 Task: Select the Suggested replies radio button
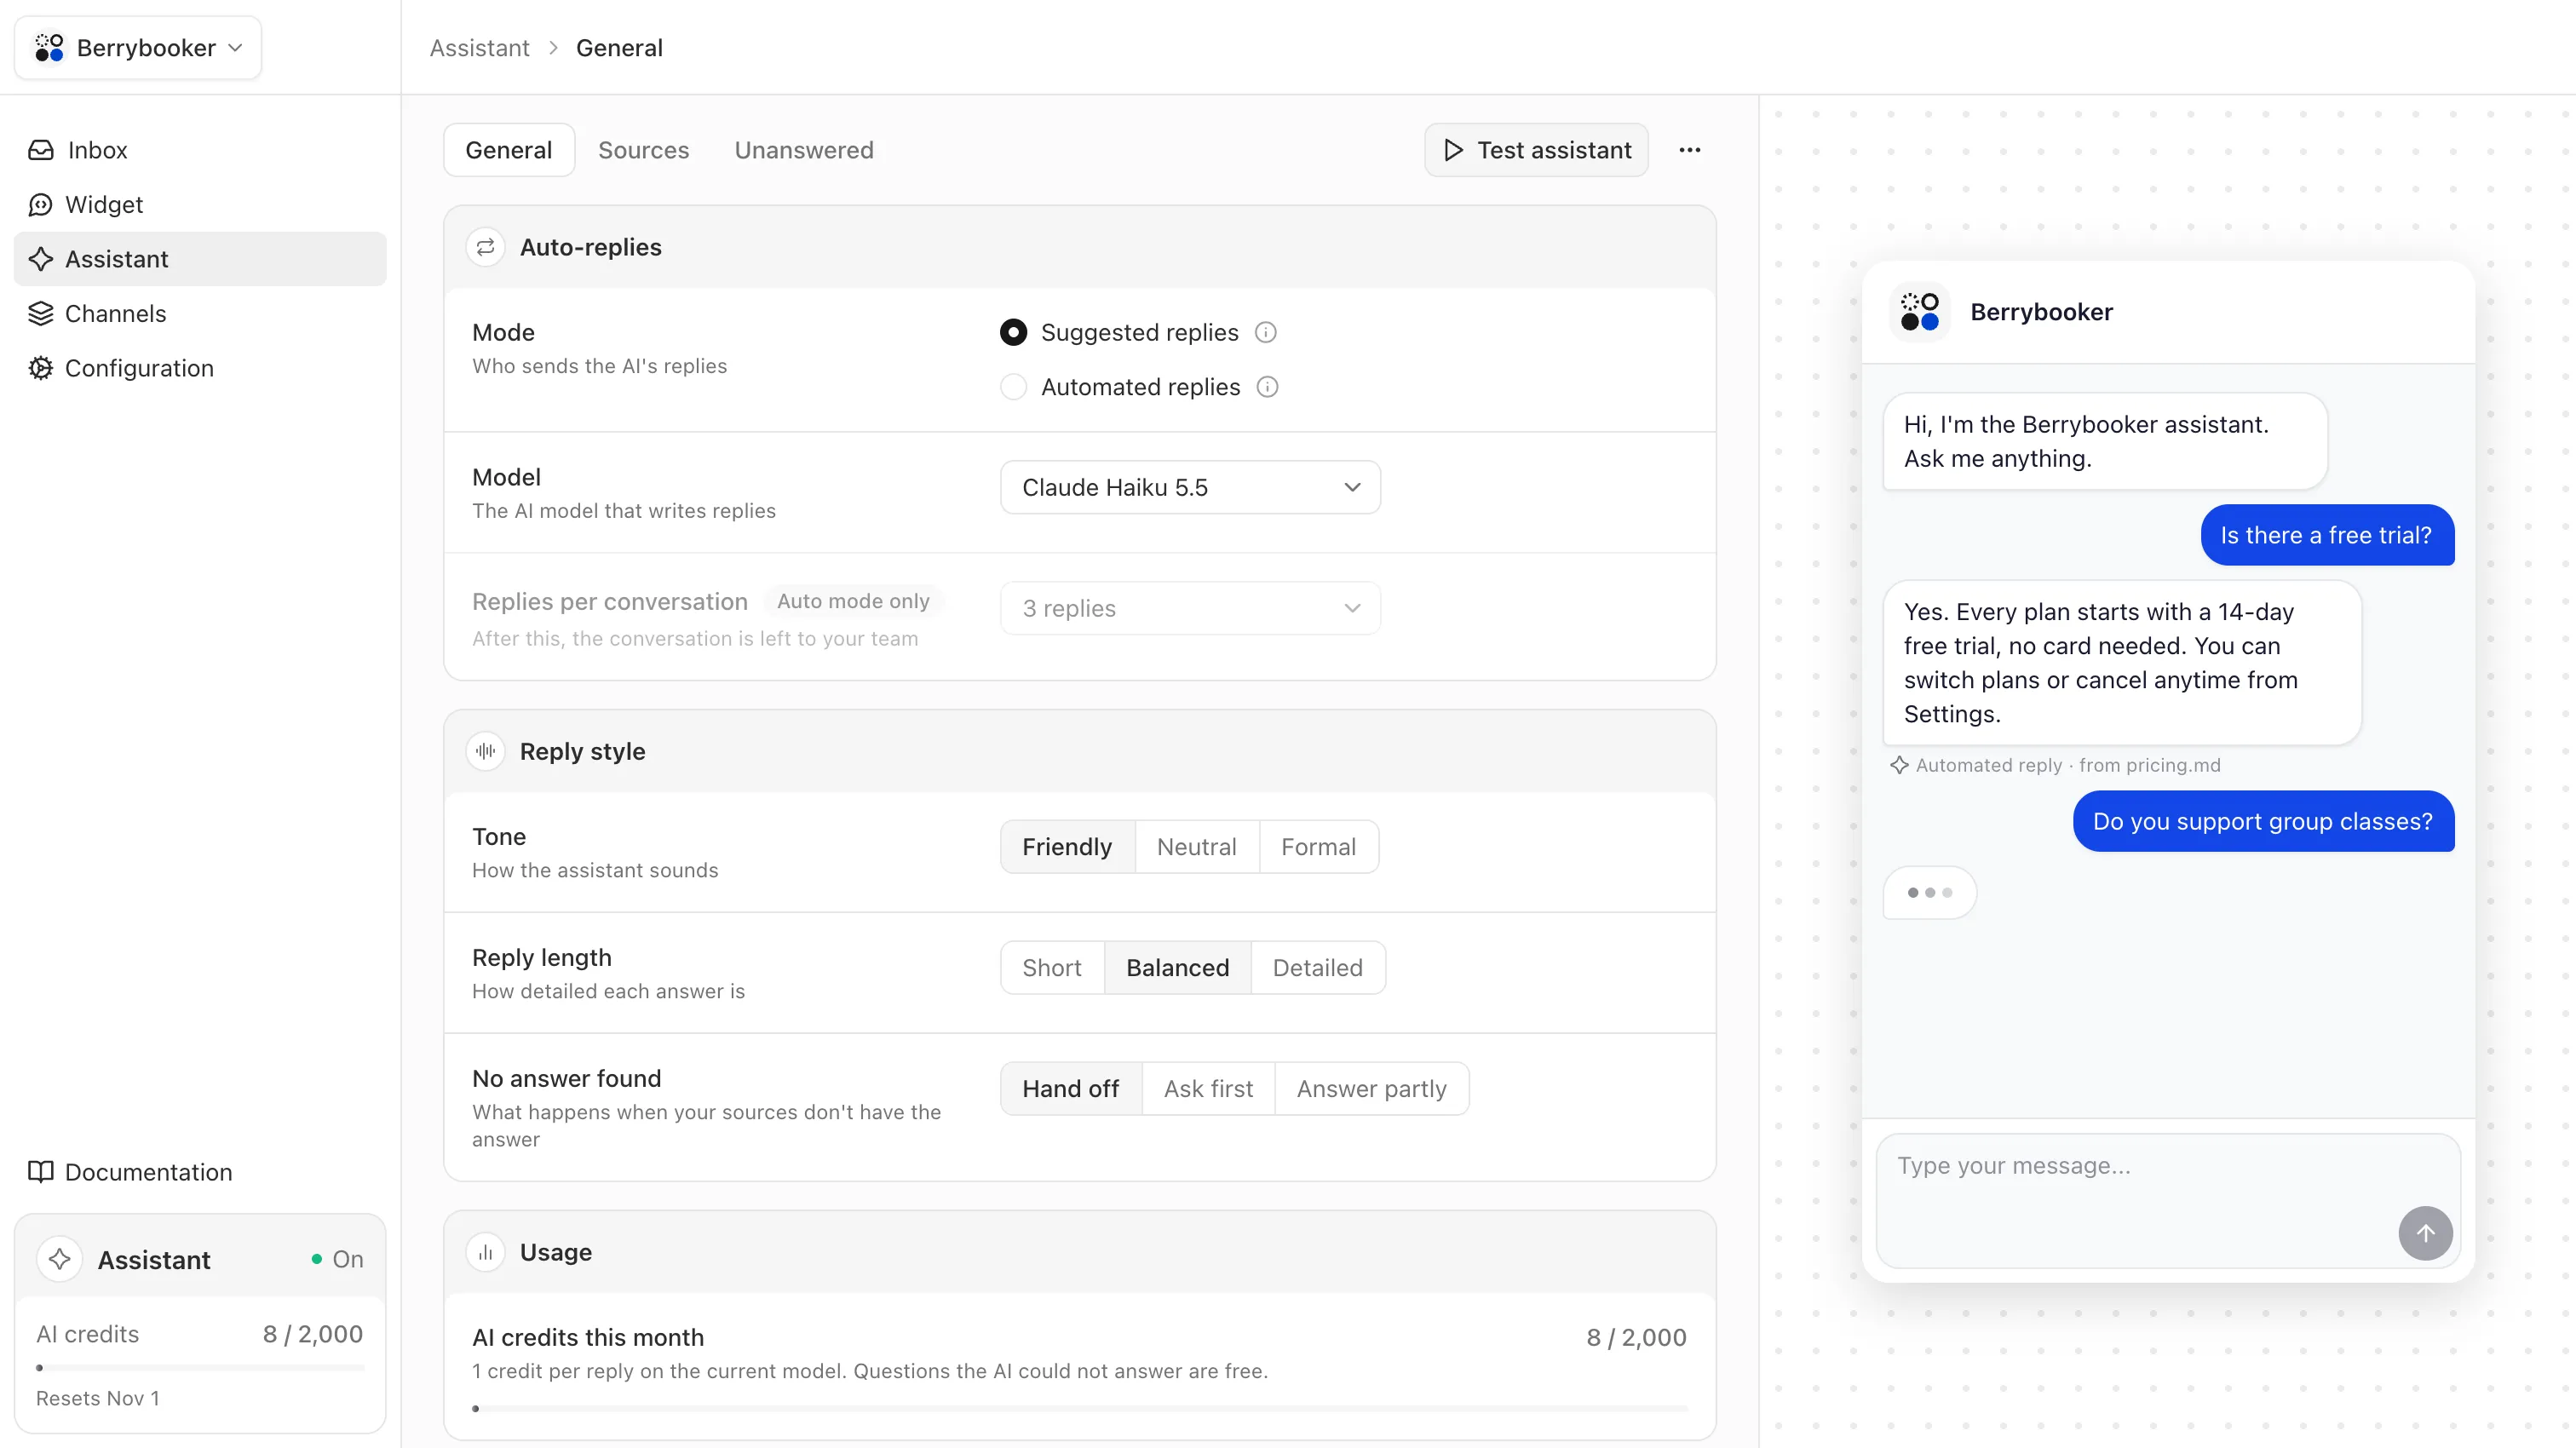[1013, 333]
